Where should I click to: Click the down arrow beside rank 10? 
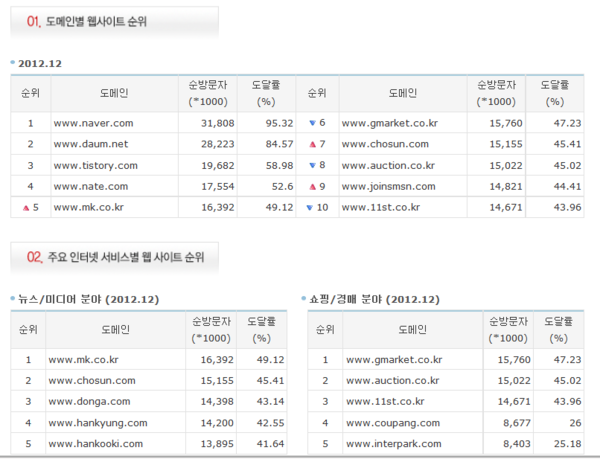(x=308, y=207)
